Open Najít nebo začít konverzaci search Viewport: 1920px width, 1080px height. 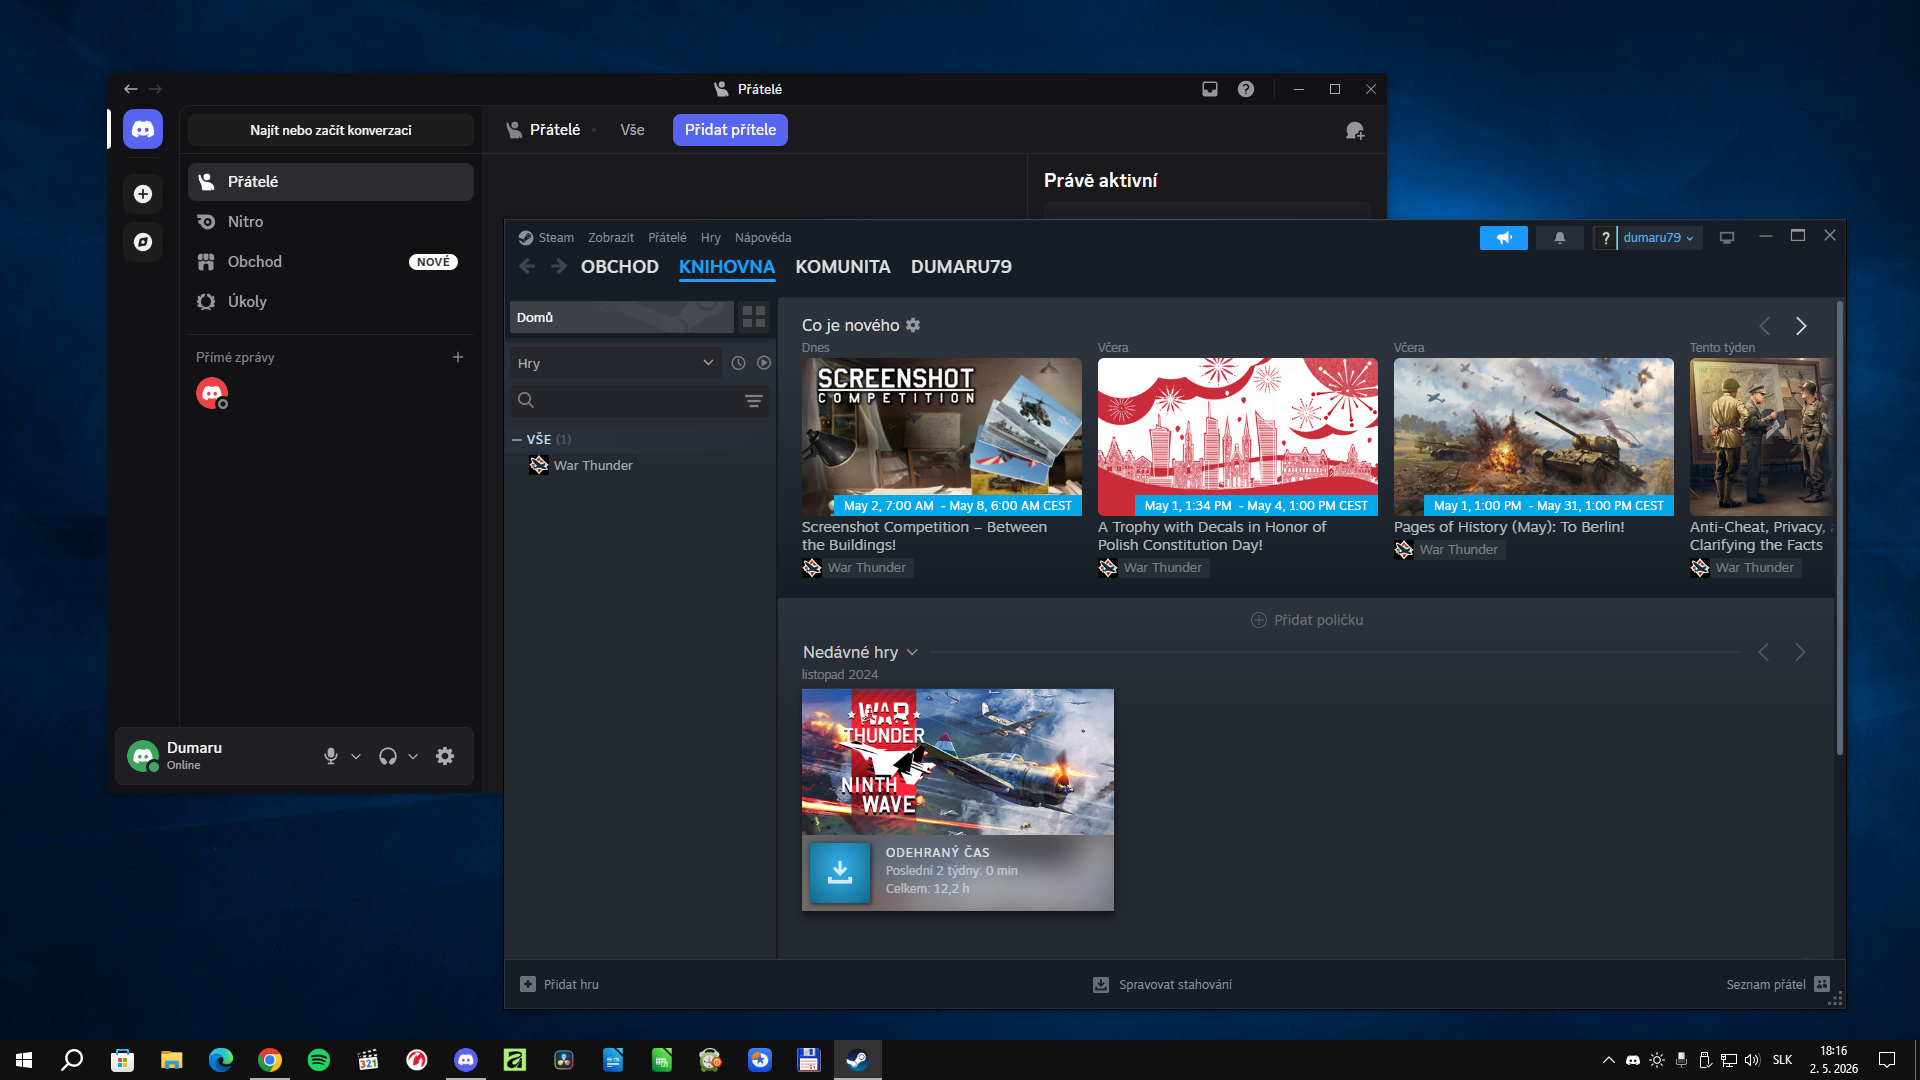(331, 130)
